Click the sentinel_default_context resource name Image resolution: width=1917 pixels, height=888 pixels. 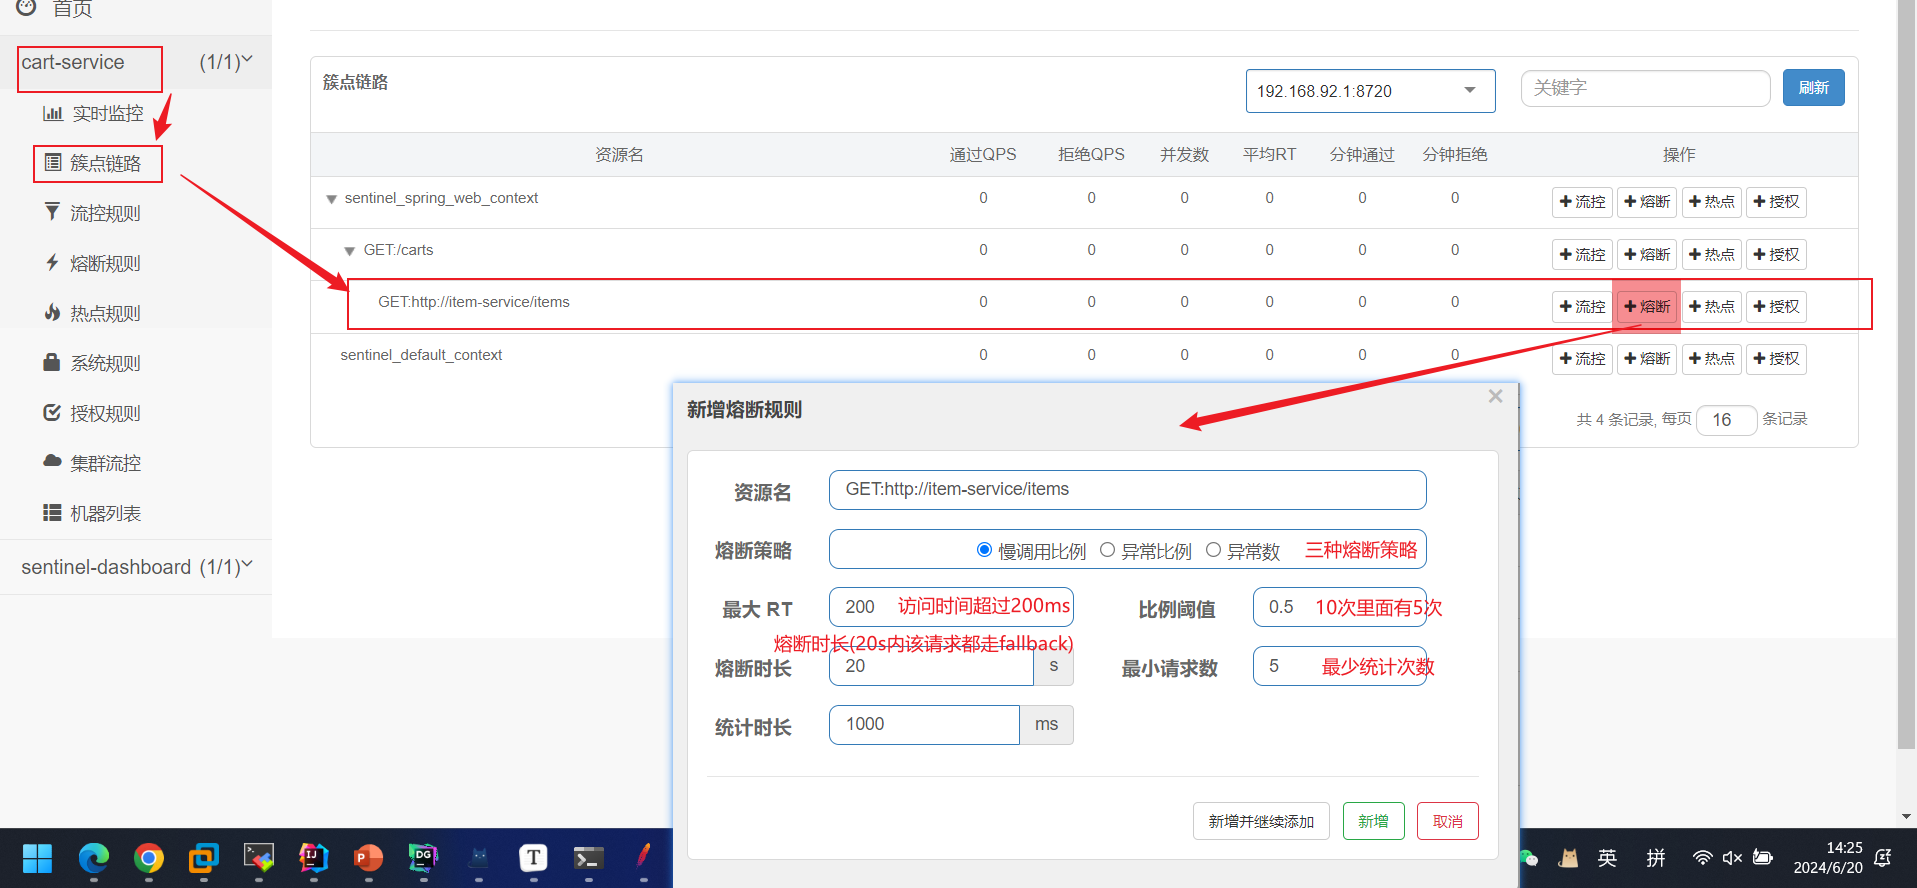[421, 355]
